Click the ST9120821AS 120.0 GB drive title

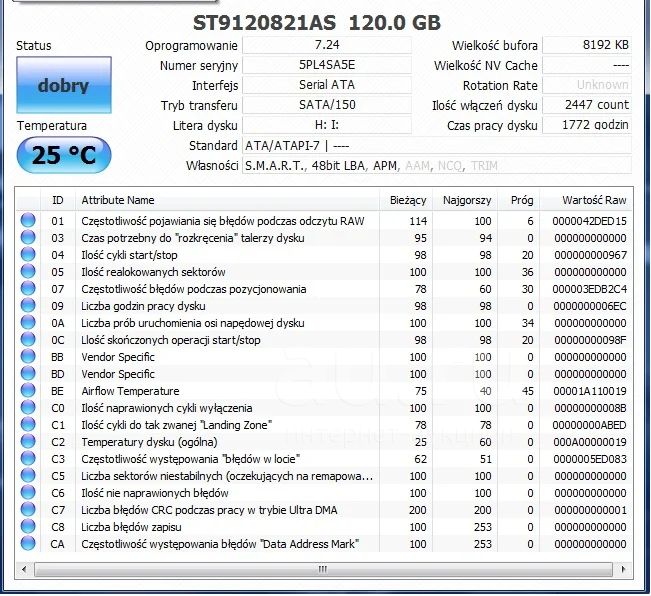click(x=317, y=22)
